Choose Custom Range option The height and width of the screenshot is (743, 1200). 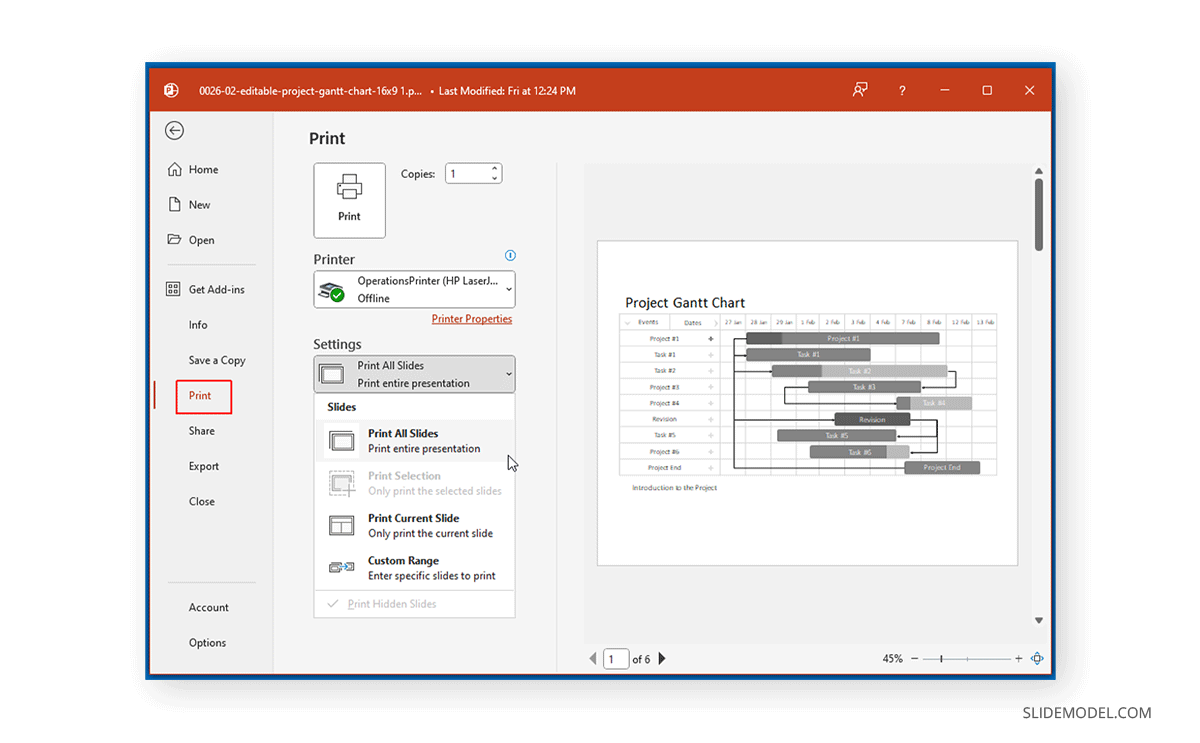coord(415,568)
